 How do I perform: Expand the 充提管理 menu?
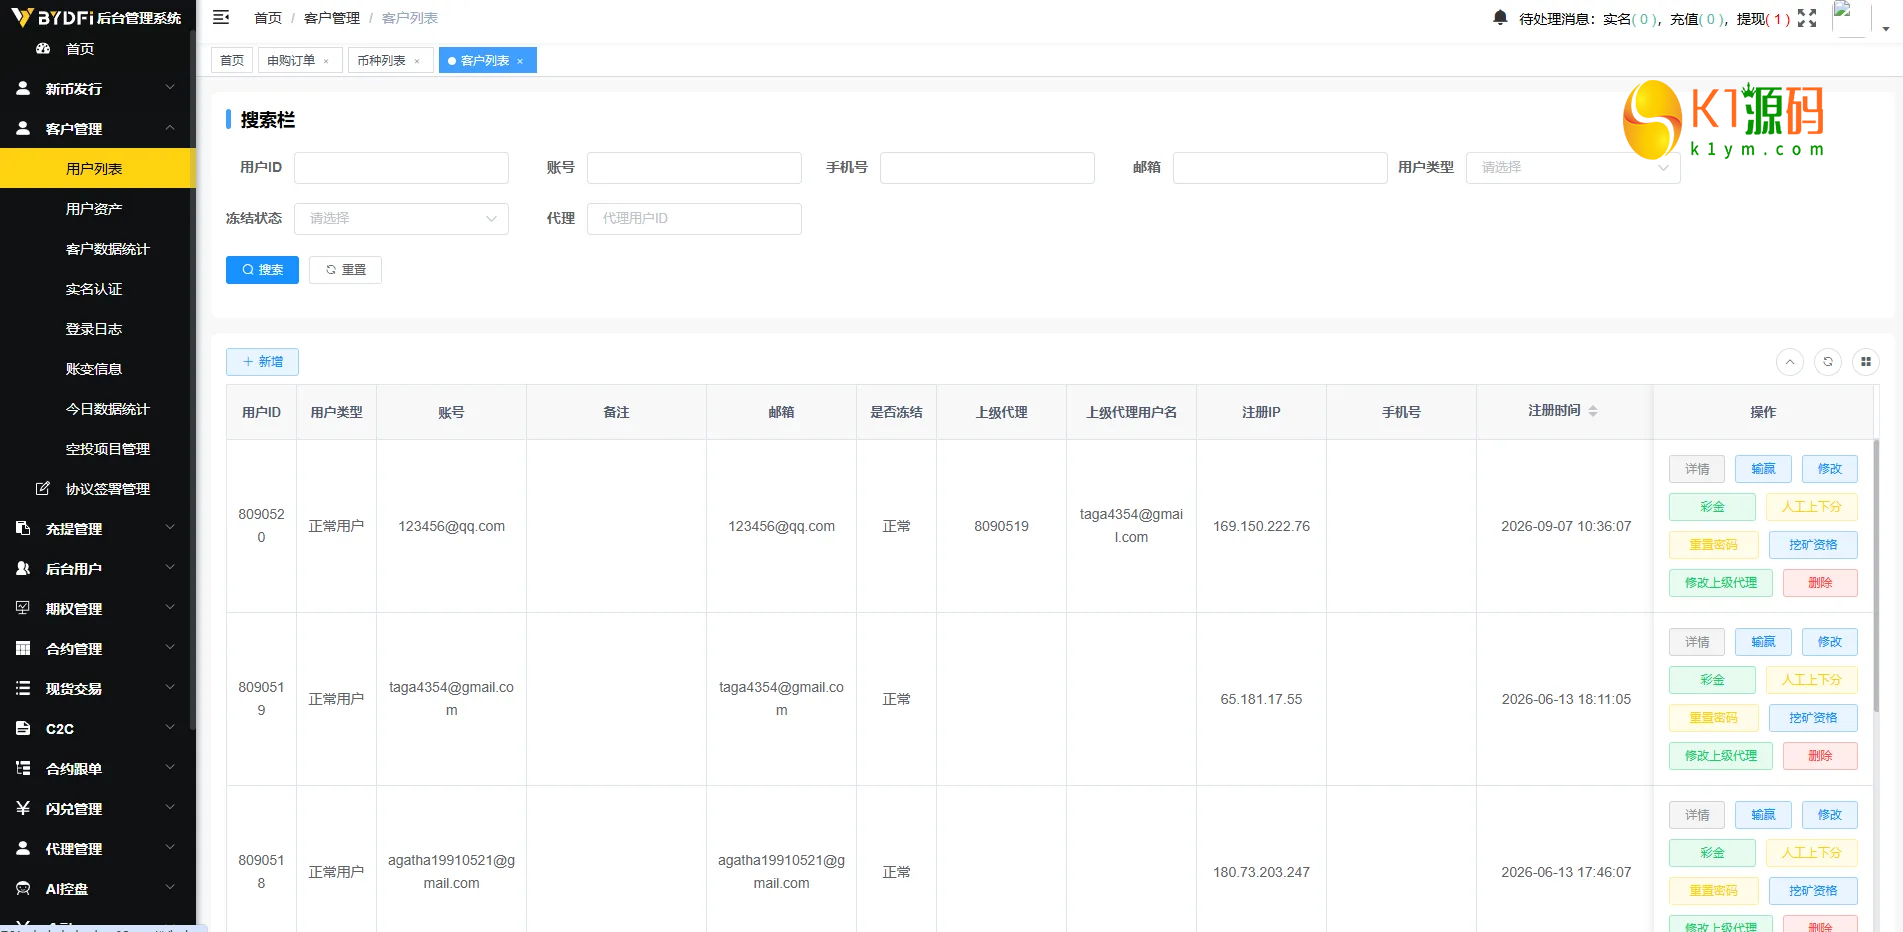click(x=170, y=528)
